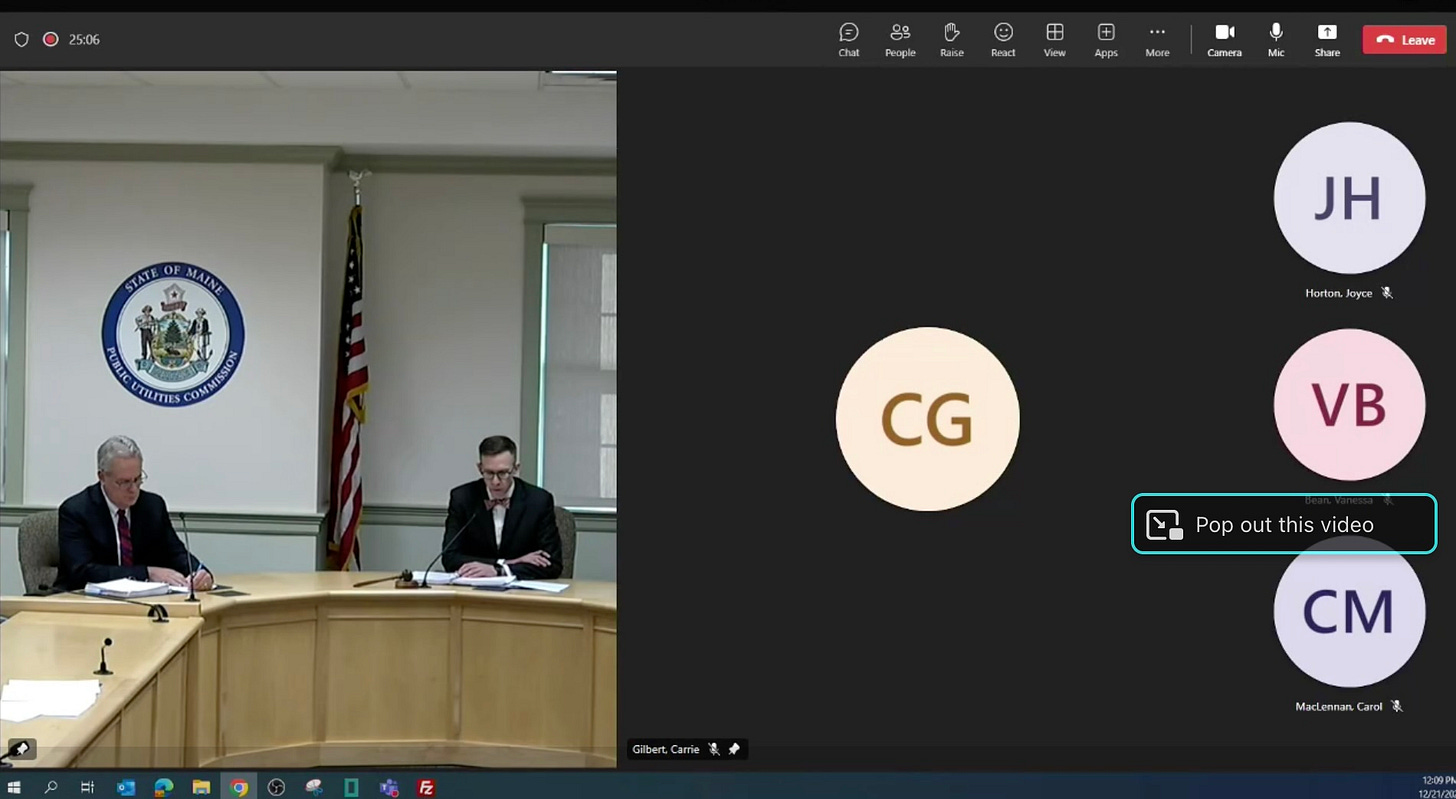Toggle the Mic mute
The height and width of the screenshot is (799, 1456).
tap(1276, 40)
